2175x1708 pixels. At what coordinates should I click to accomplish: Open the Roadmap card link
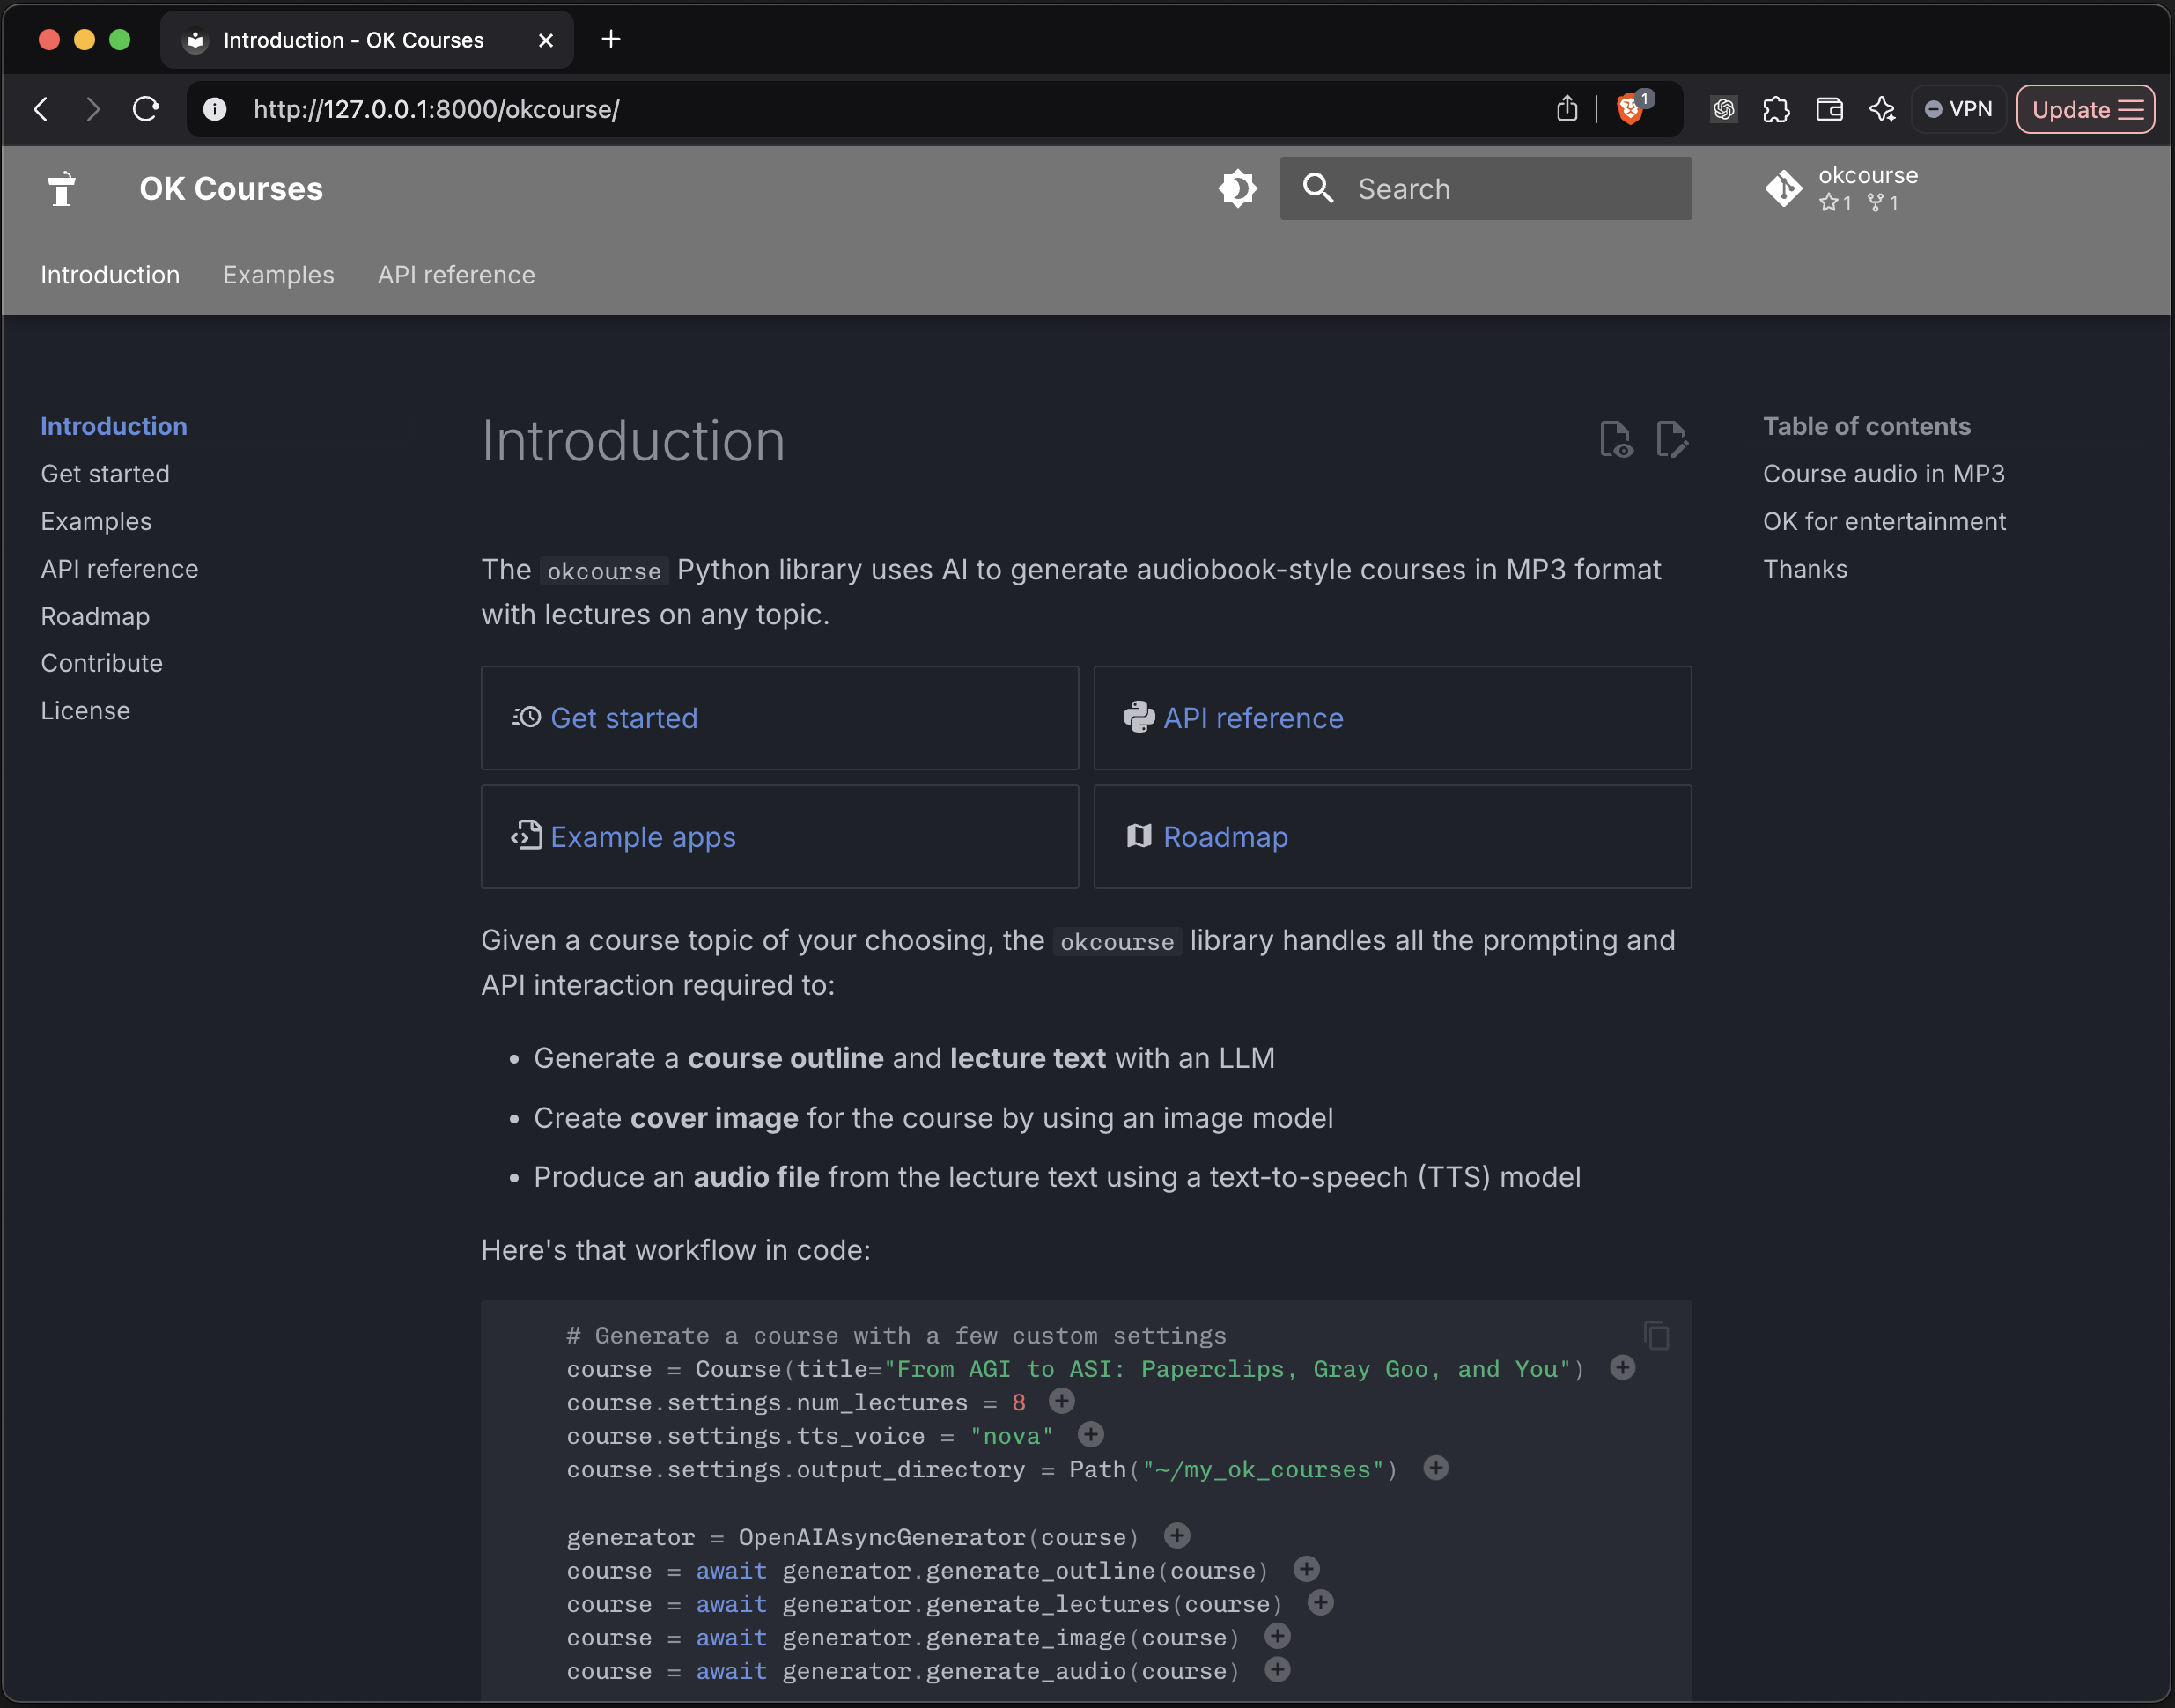[x=1225, y=837]
